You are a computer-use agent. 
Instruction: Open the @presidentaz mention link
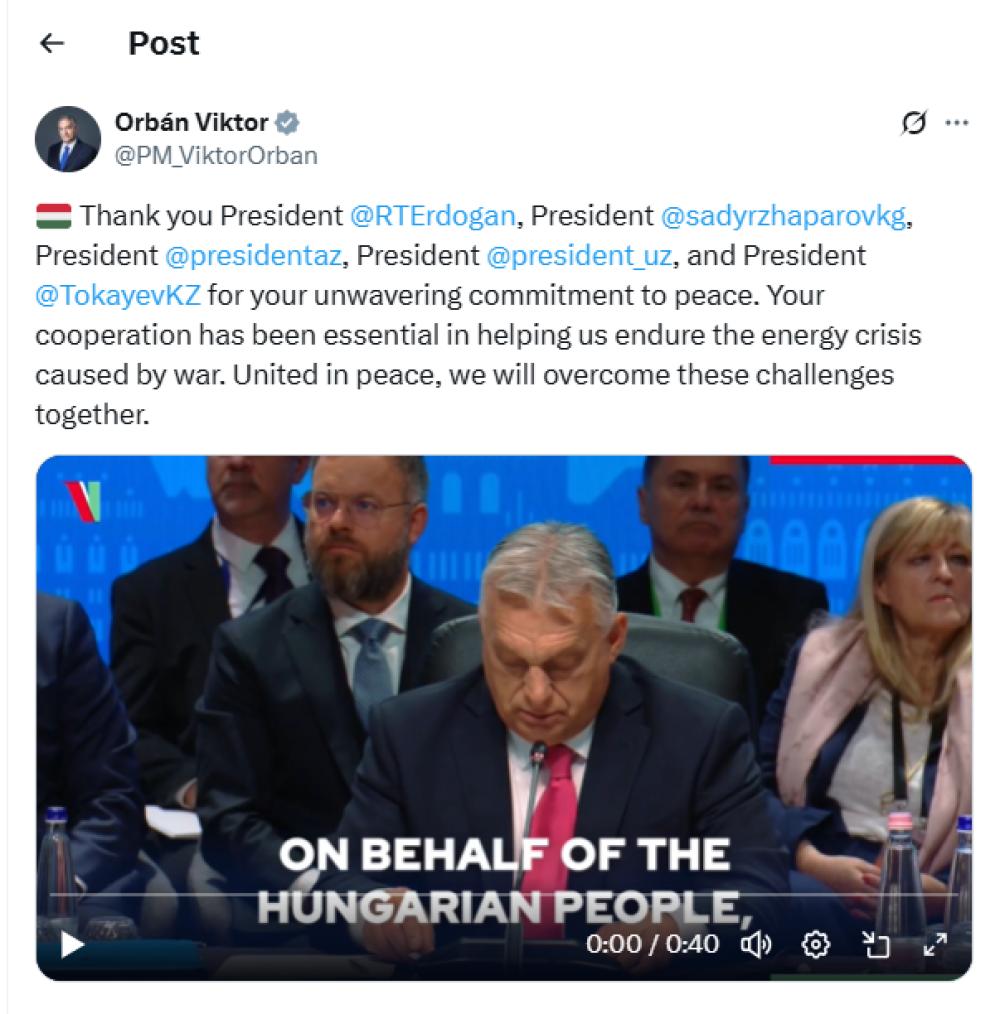(x=253, y=256)
